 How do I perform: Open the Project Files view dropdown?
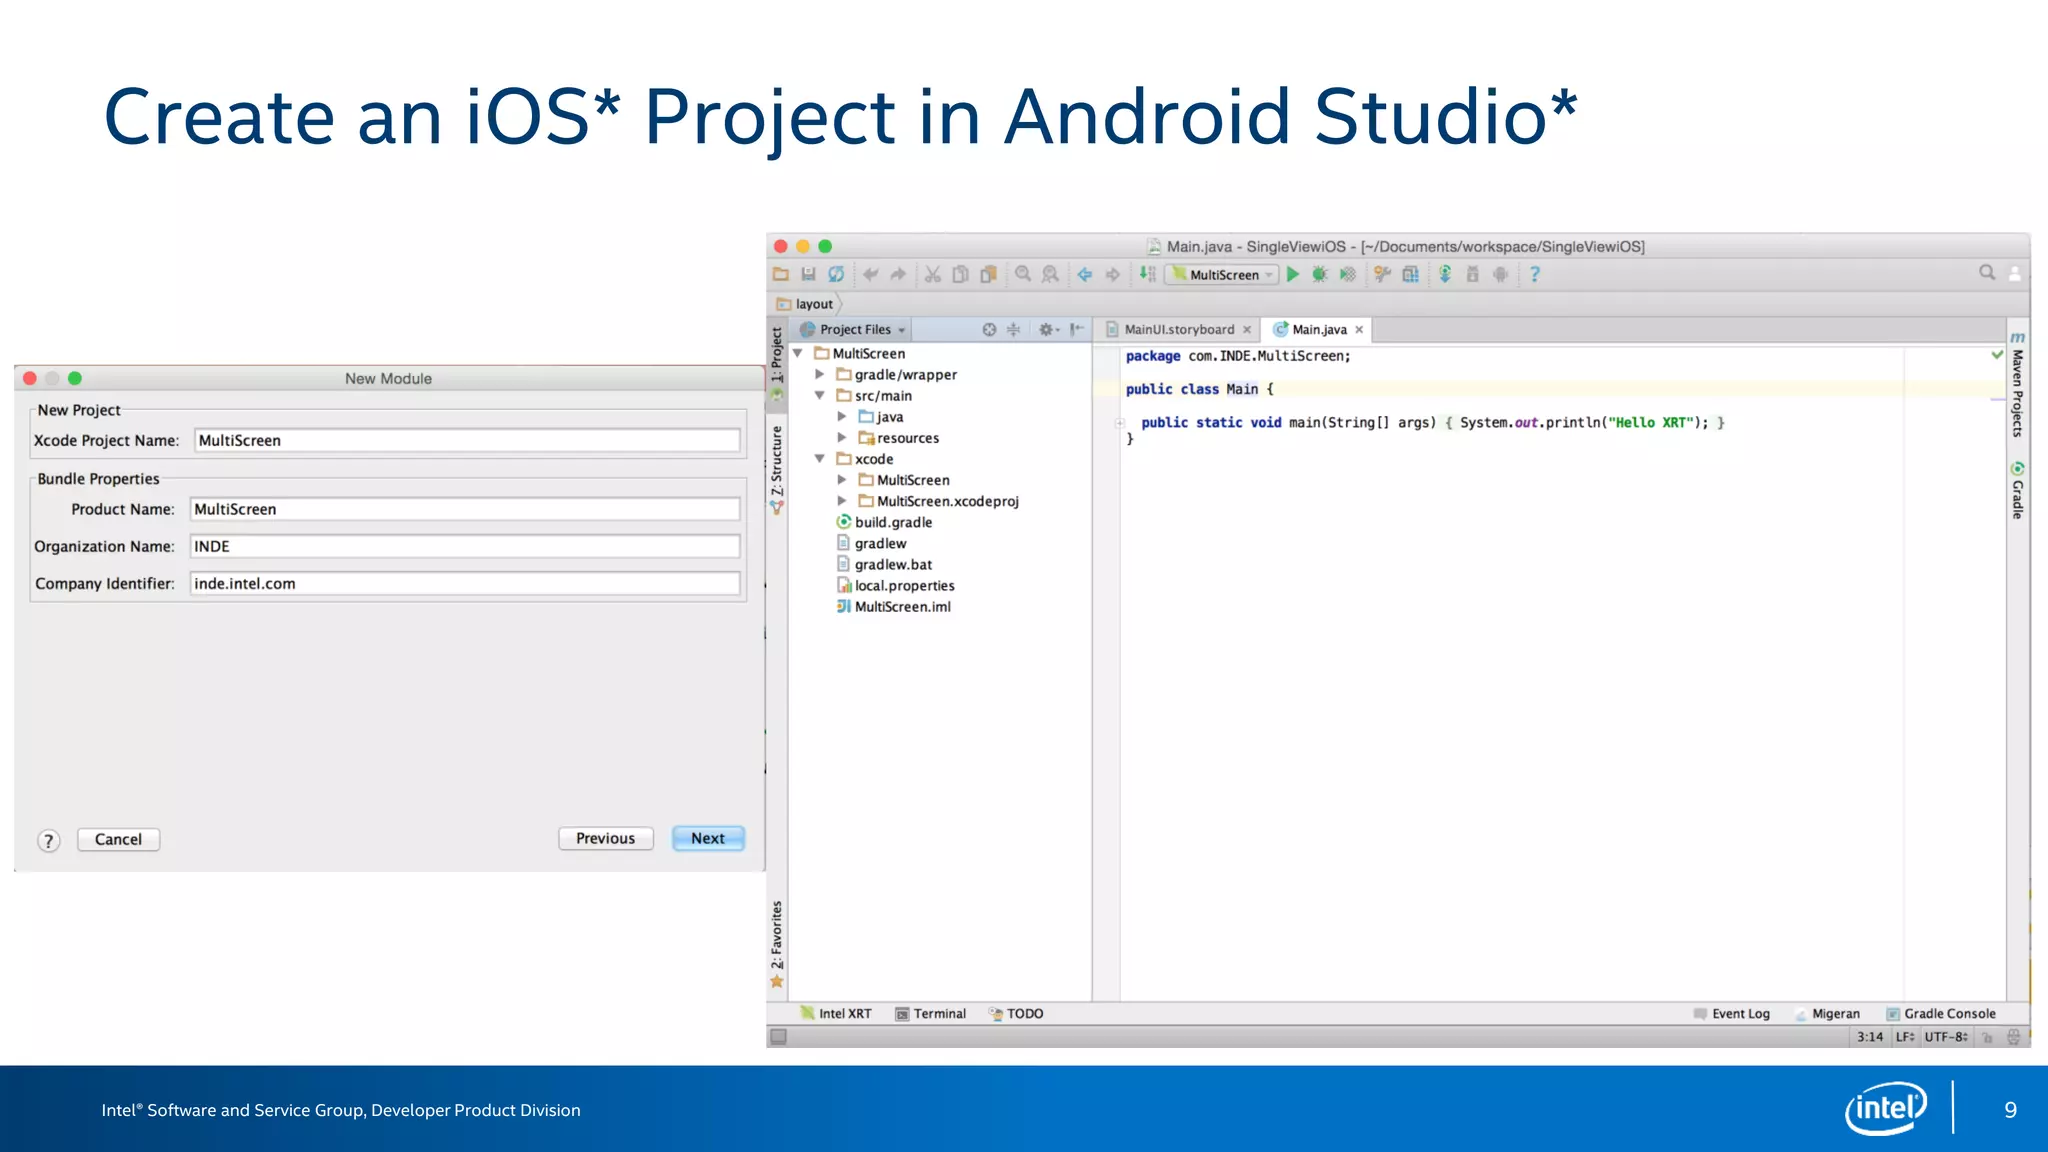point(852,329)
